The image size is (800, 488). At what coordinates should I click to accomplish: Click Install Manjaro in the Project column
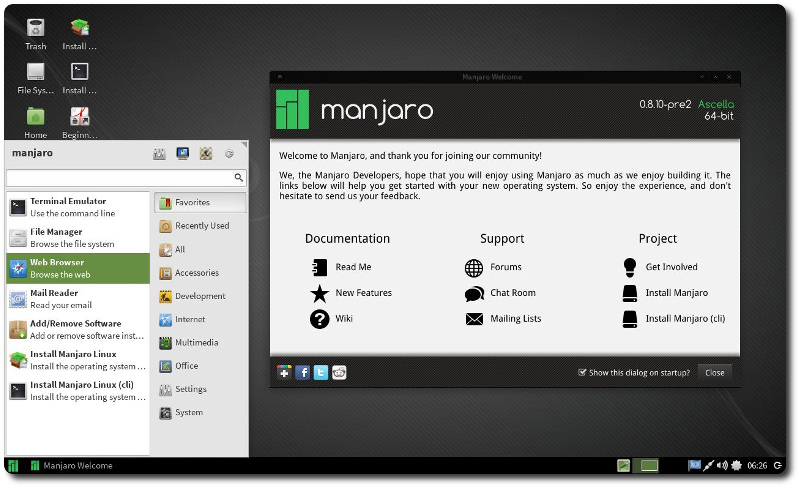coord(665,293)
